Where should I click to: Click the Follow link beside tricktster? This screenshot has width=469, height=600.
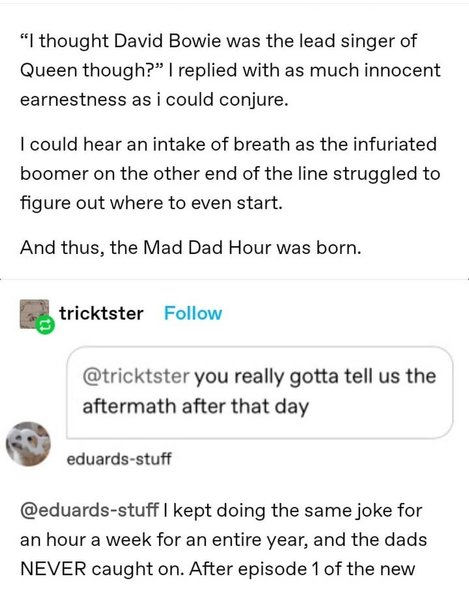tap(193, 313)
